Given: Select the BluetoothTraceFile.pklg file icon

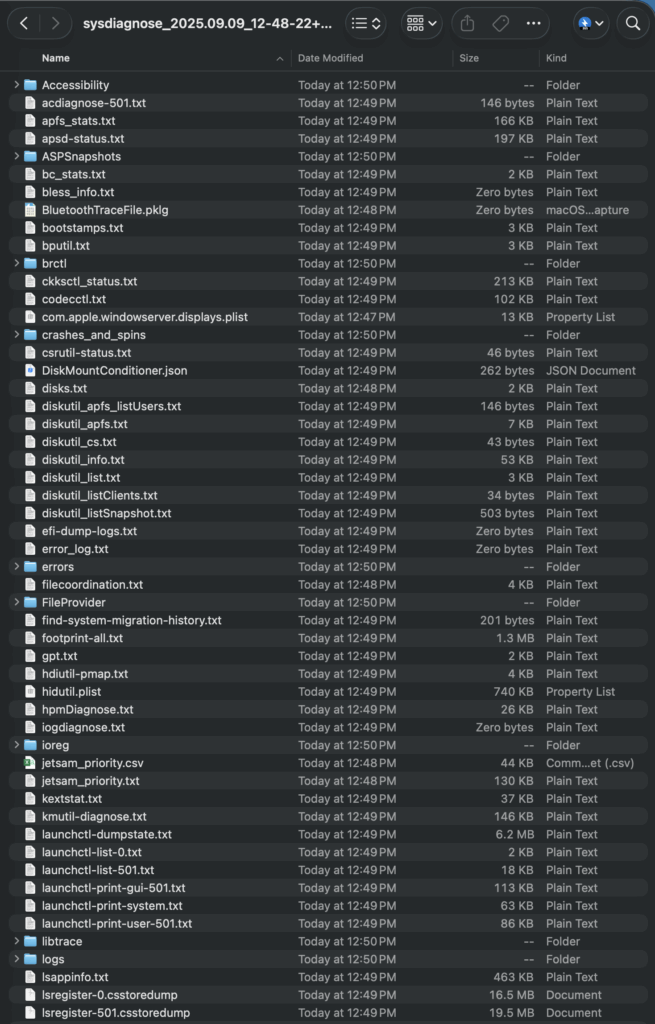Looking at the screenshot, I should pyautogui.click(x=30, y=210).
